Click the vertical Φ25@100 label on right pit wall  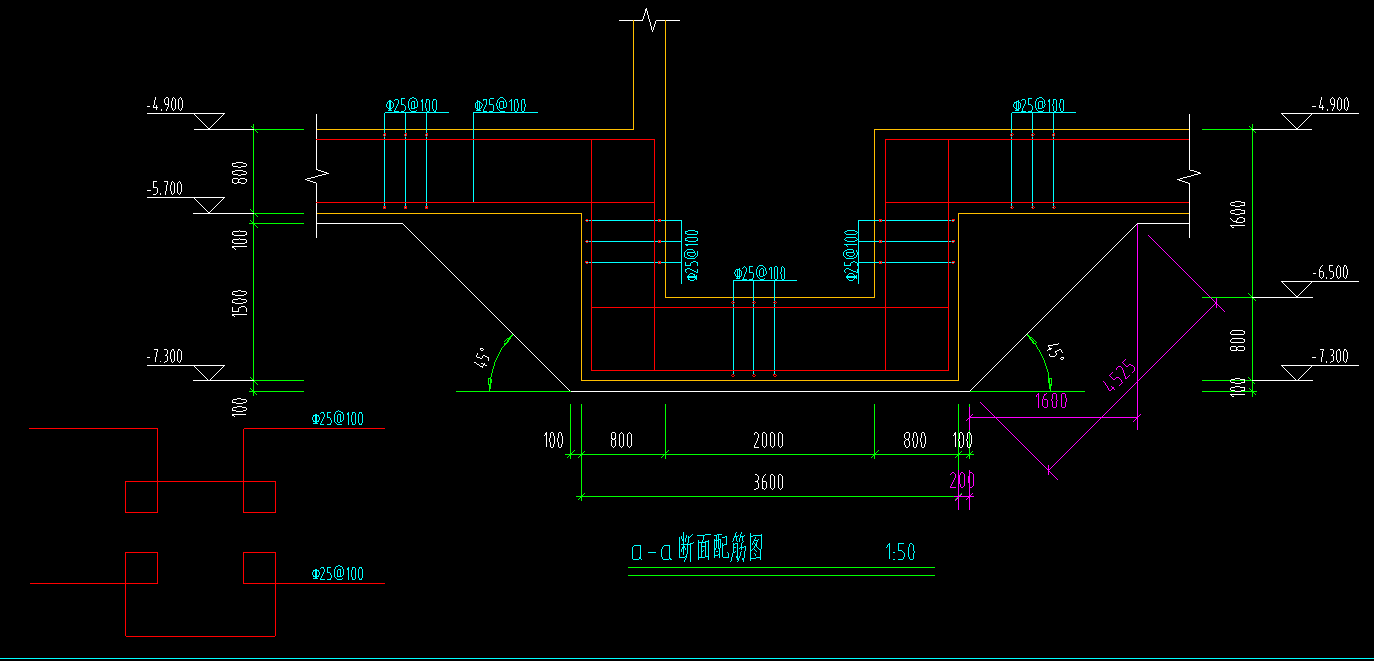(851, 256)
